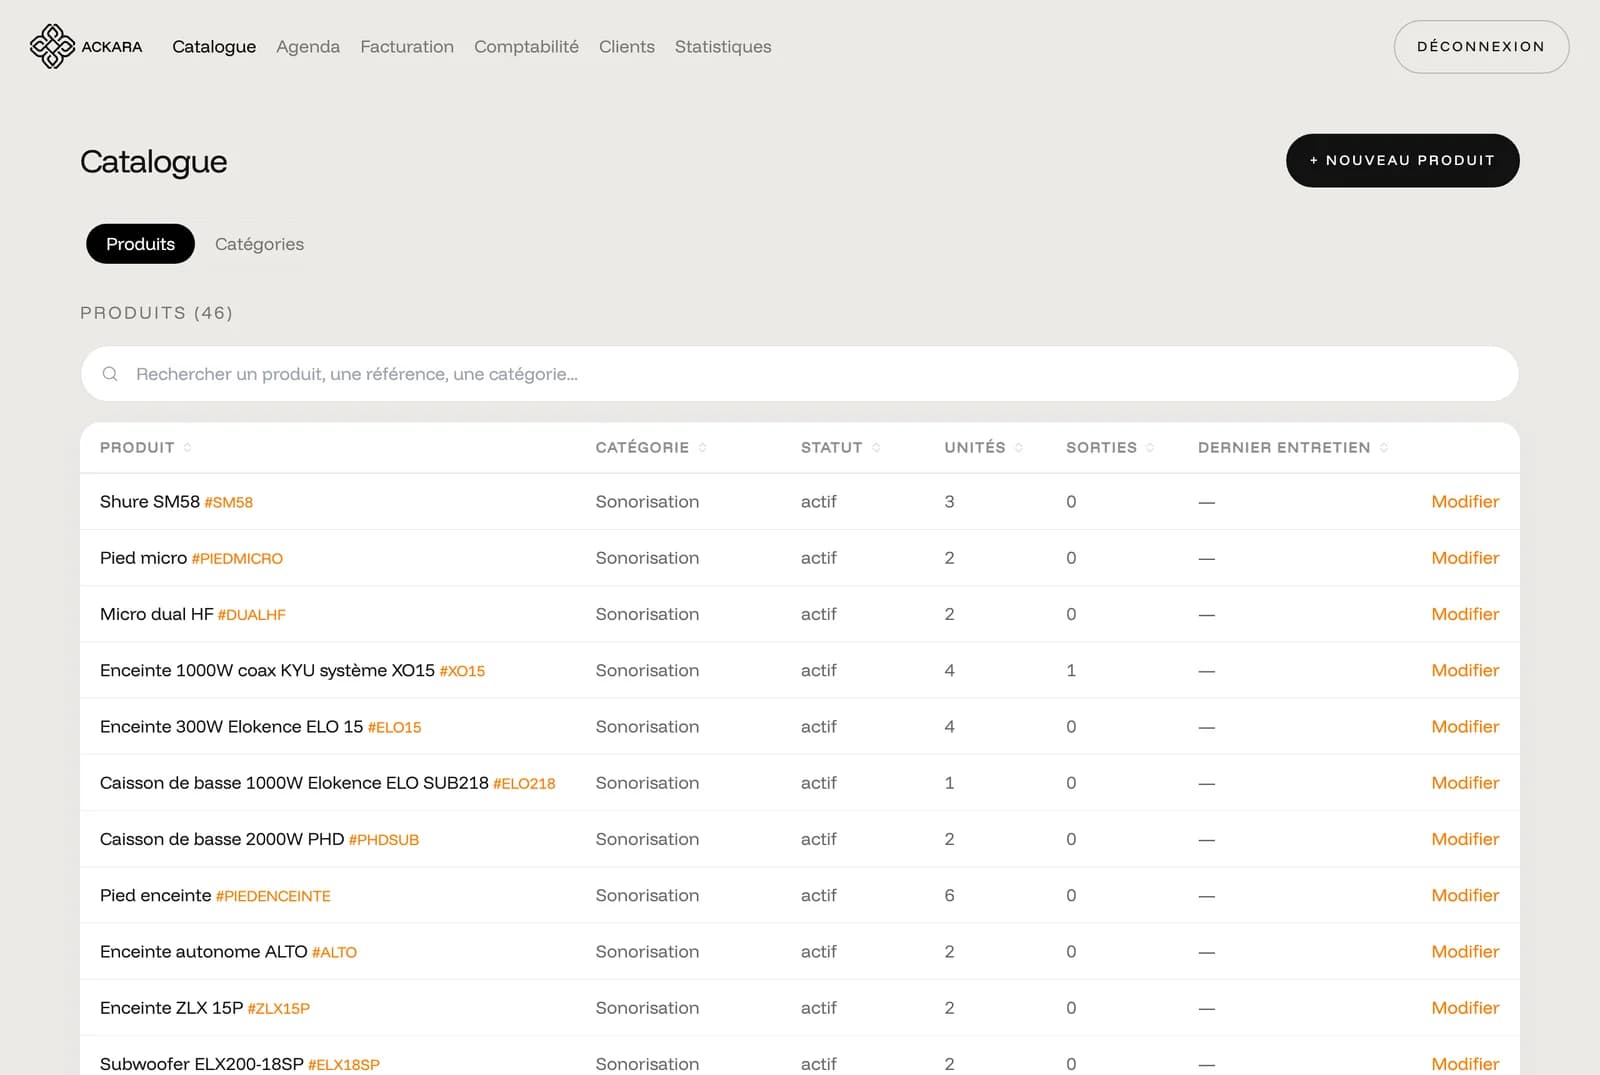Viewport: 1600px width, 1075px height.
Task: Sort by the Unités column arrow icon
Action: pyautogui.click(x=1019, y=448)
